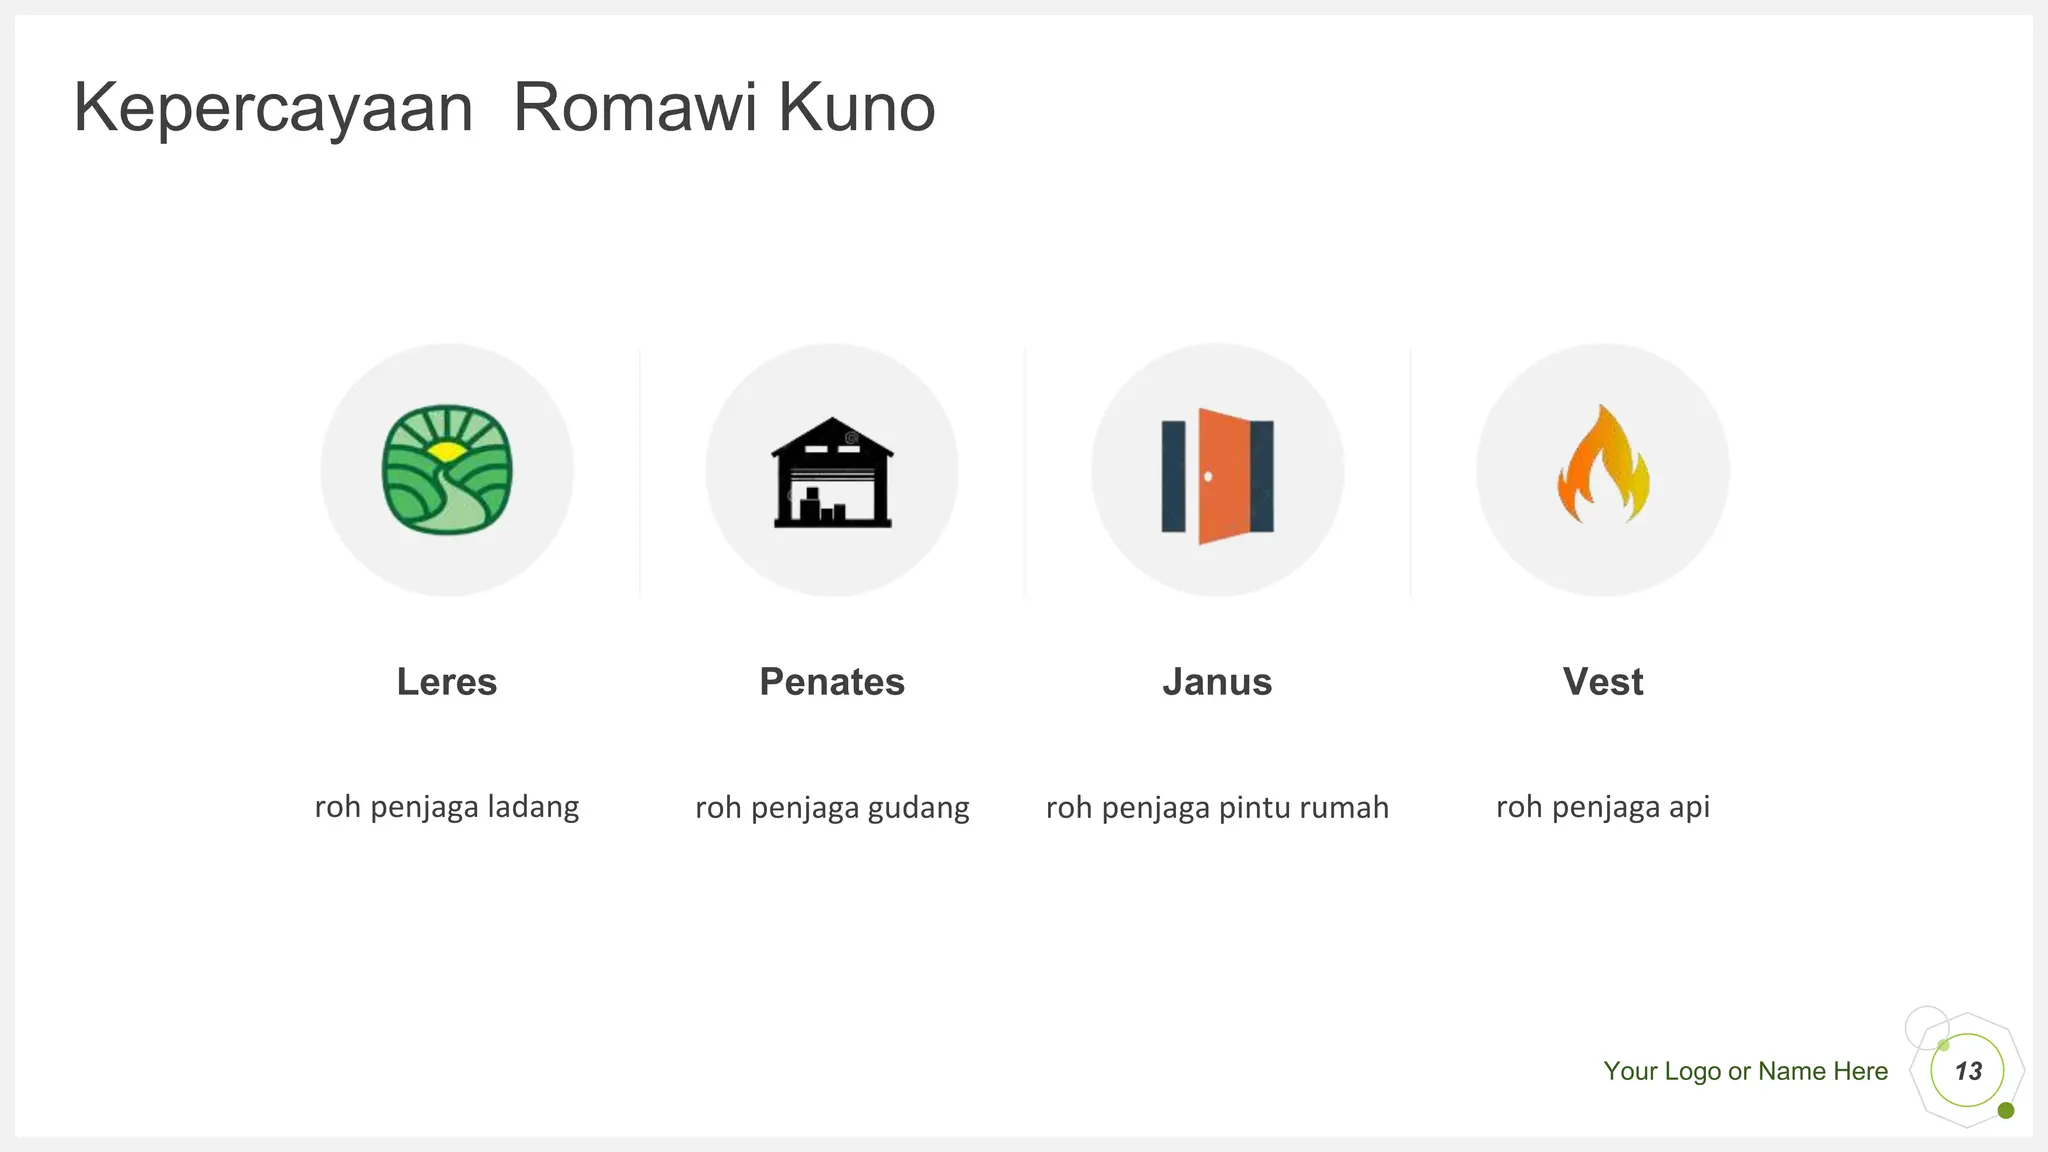Click the orange open door icon

pos(1217,476)
